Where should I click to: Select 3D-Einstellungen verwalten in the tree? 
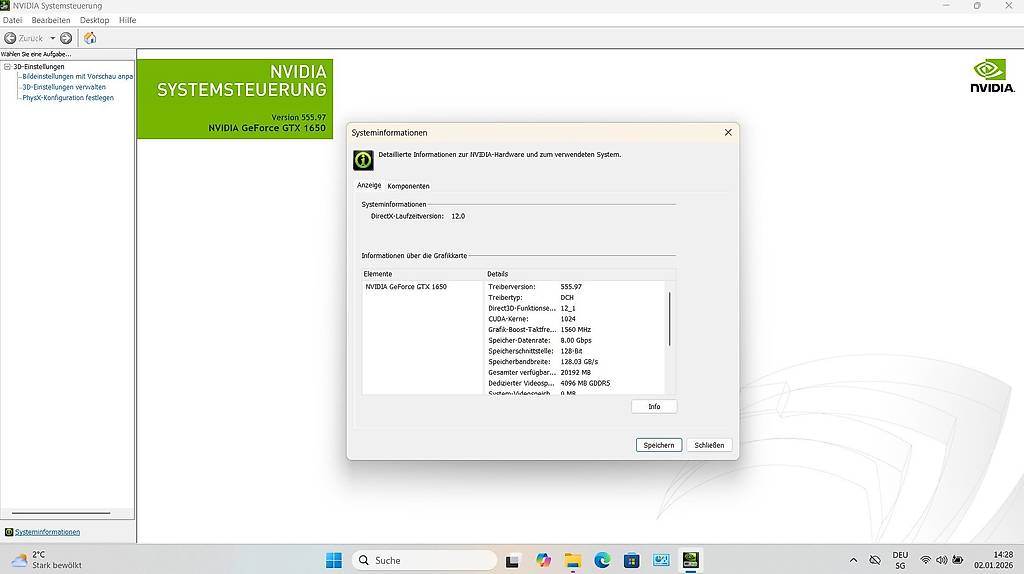(x=64, y=87)
